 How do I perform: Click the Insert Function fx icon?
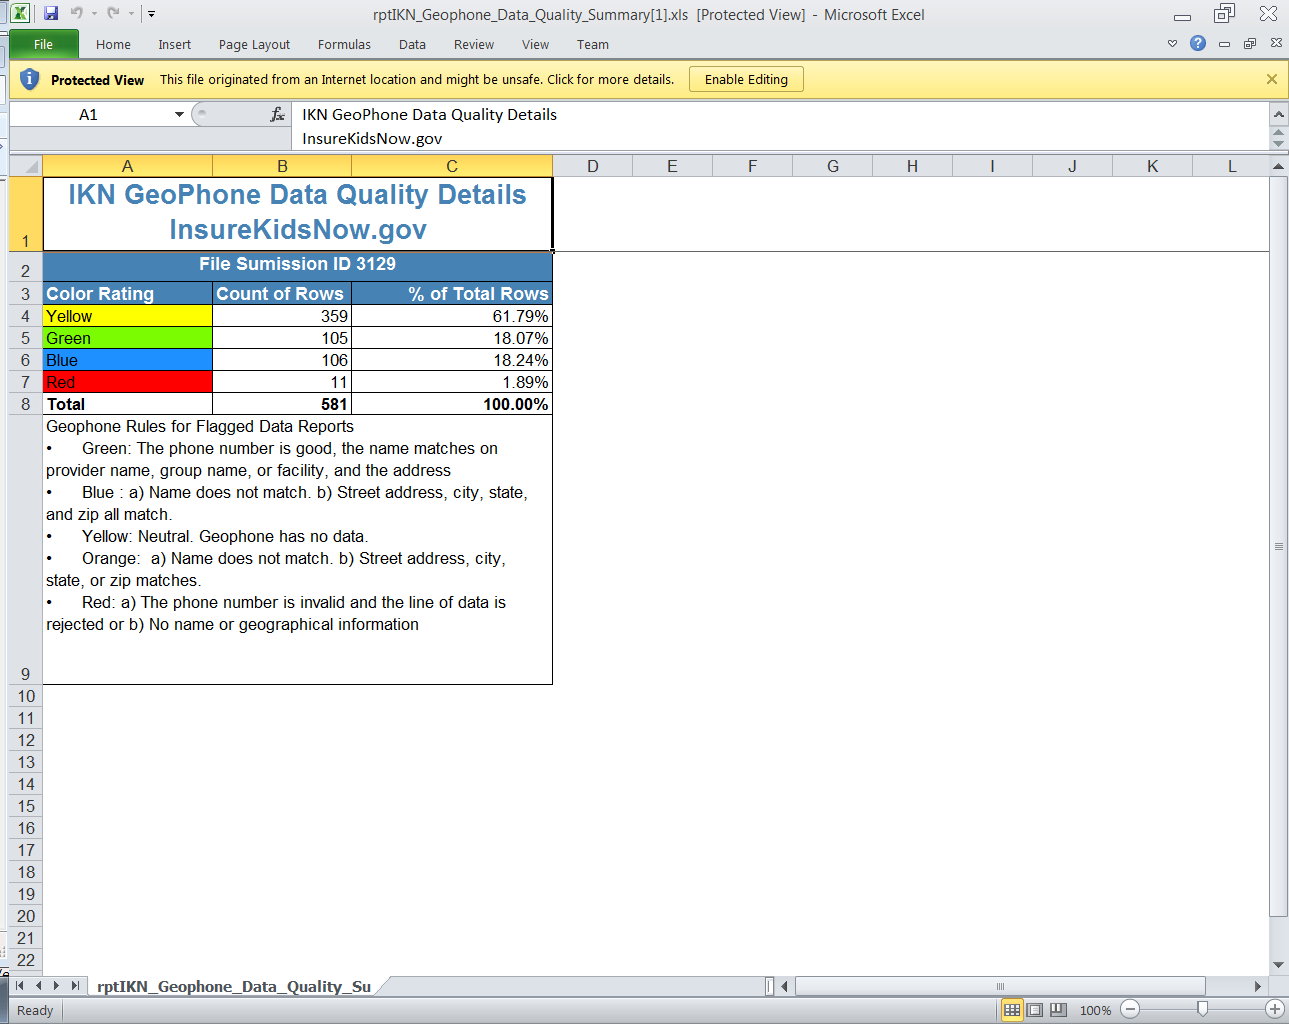click(277, 115)
